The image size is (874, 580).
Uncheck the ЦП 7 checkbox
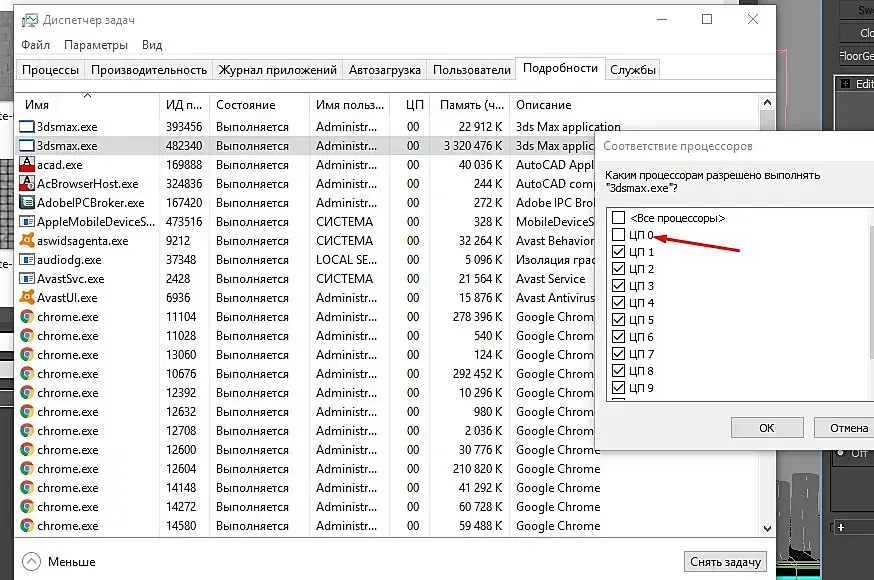[x=618, y=353]
